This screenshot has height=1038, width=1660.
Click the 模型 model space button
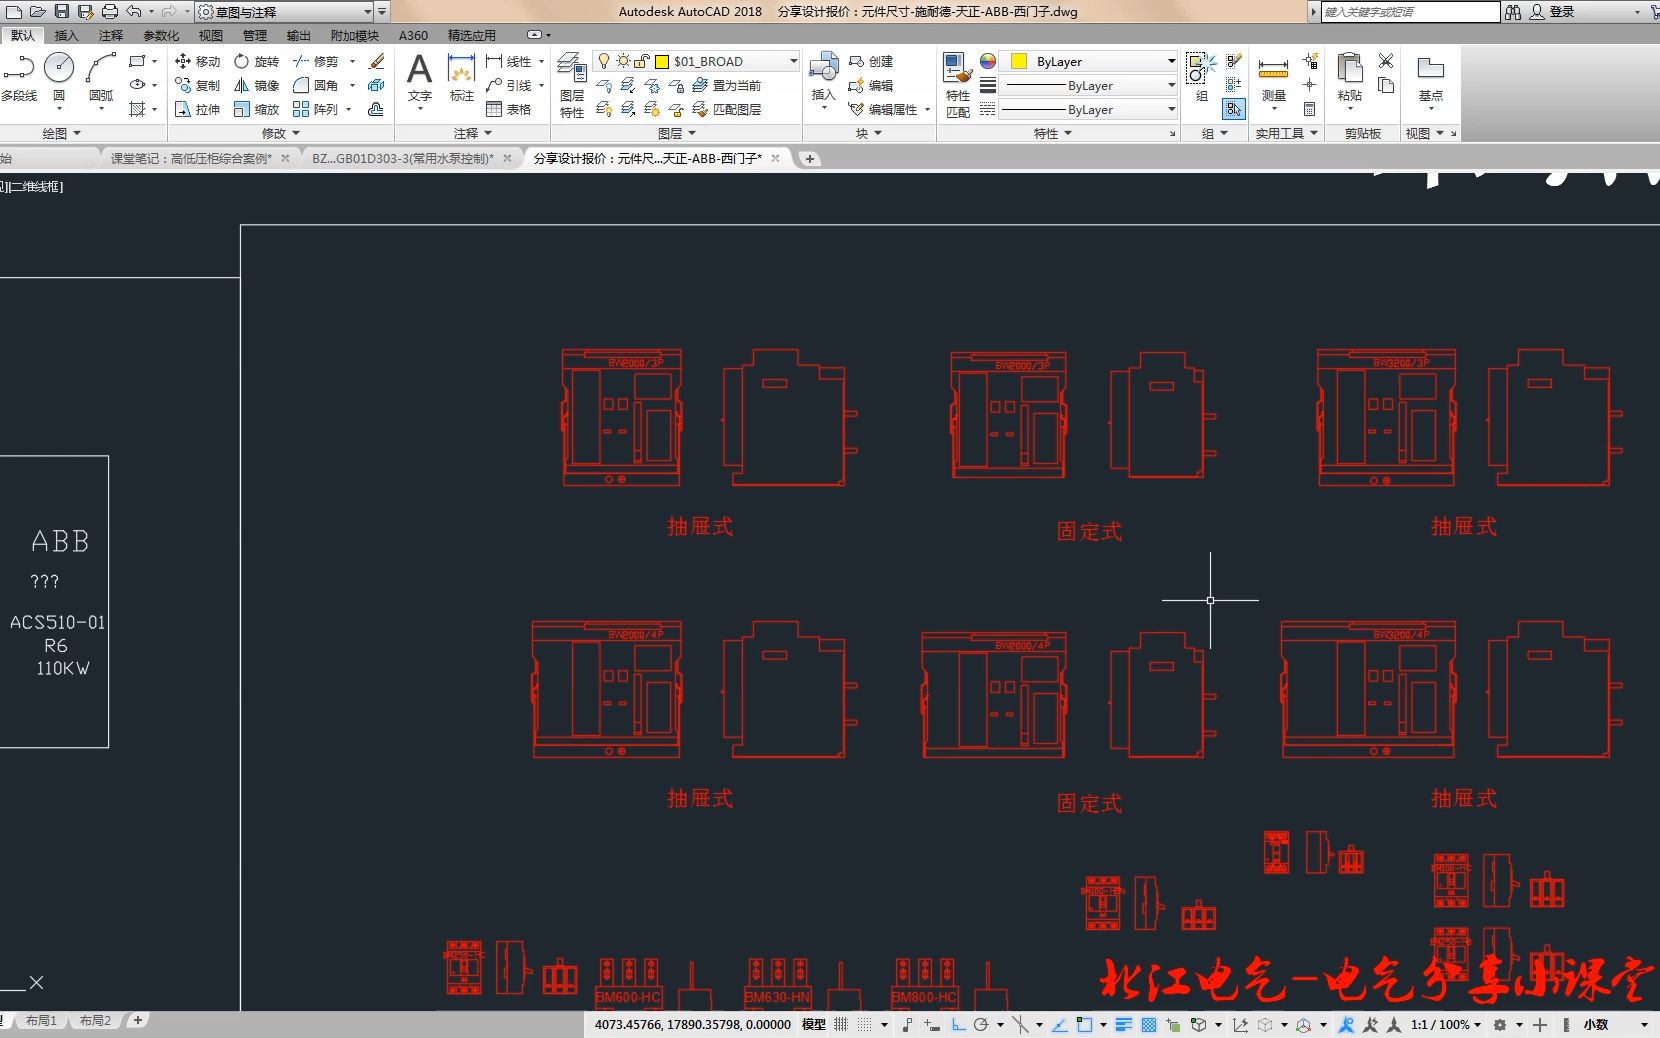coord(814,1024)
